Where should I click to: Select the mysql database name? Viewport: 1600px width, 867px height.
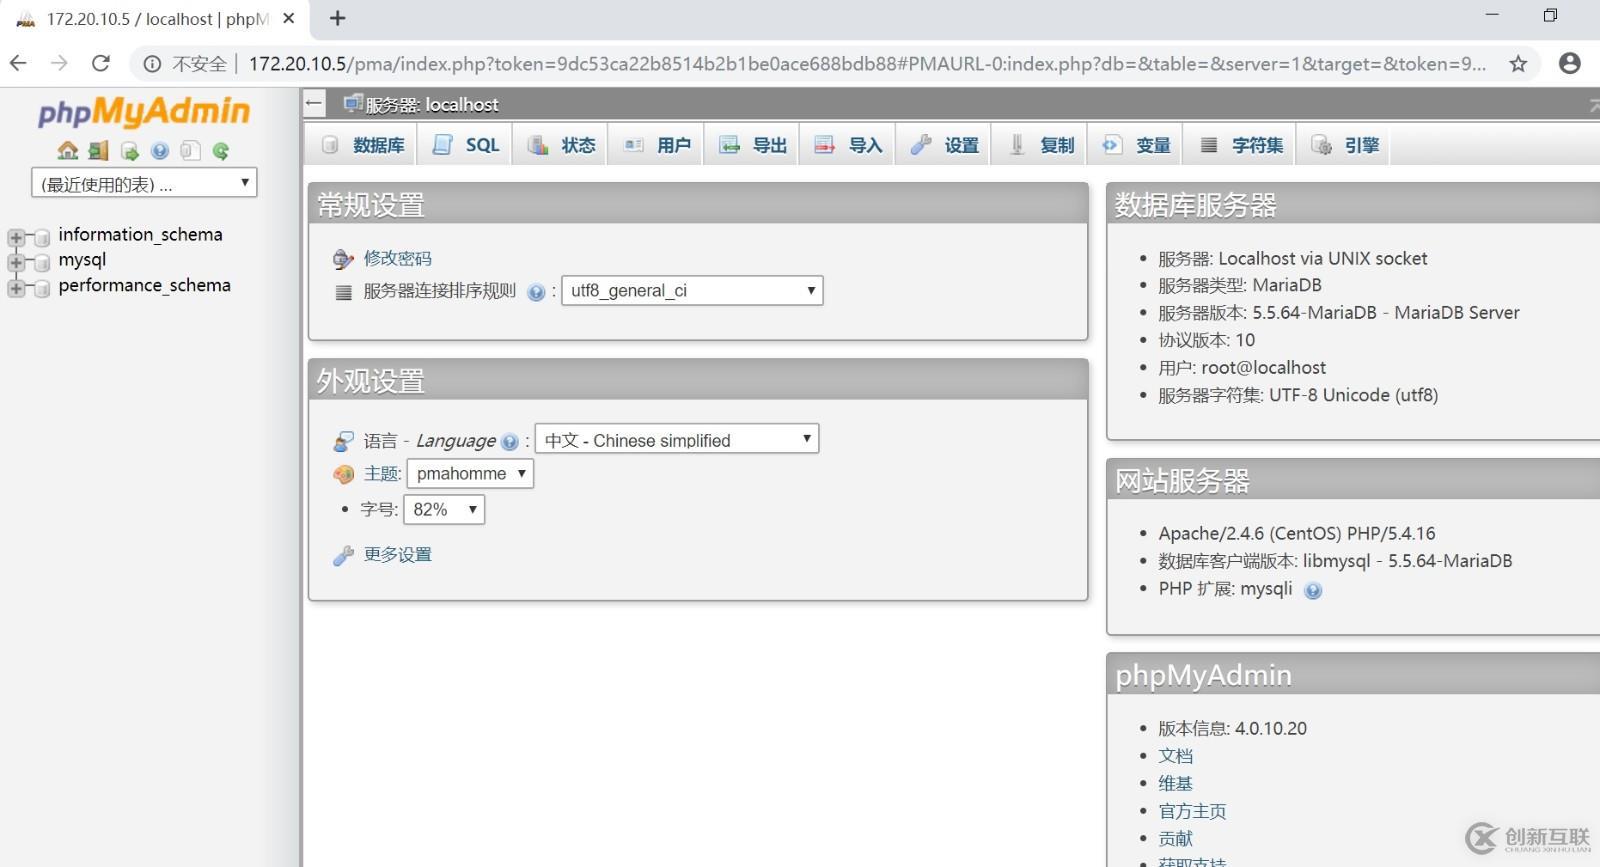point(82,260)
